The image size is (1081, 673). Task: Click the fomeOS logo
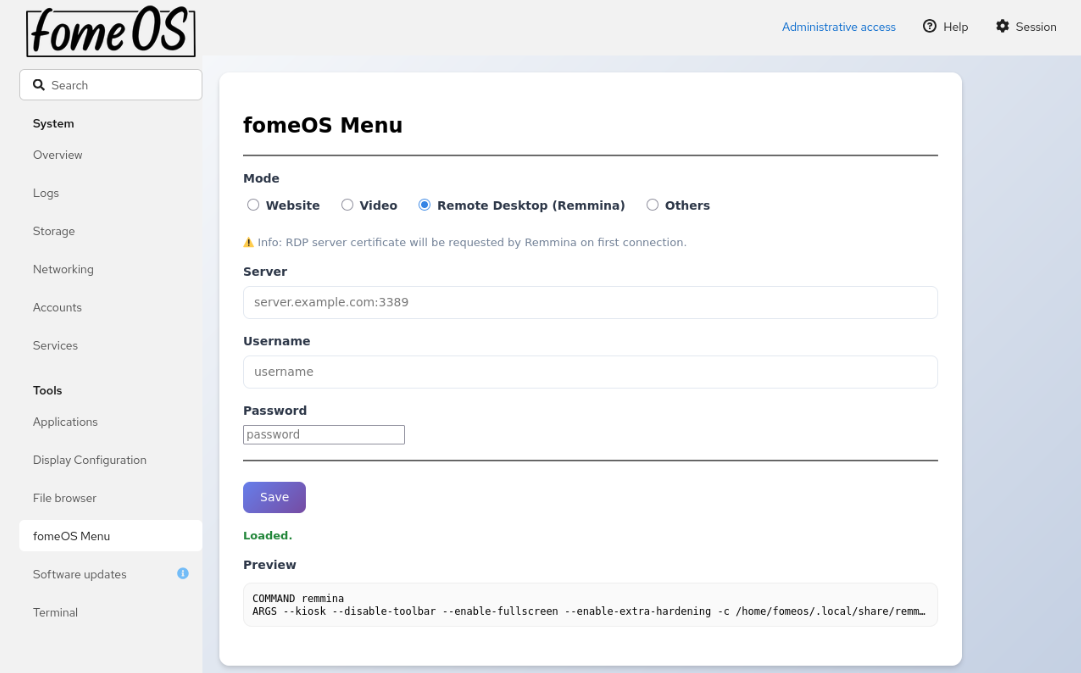point(110,32)
